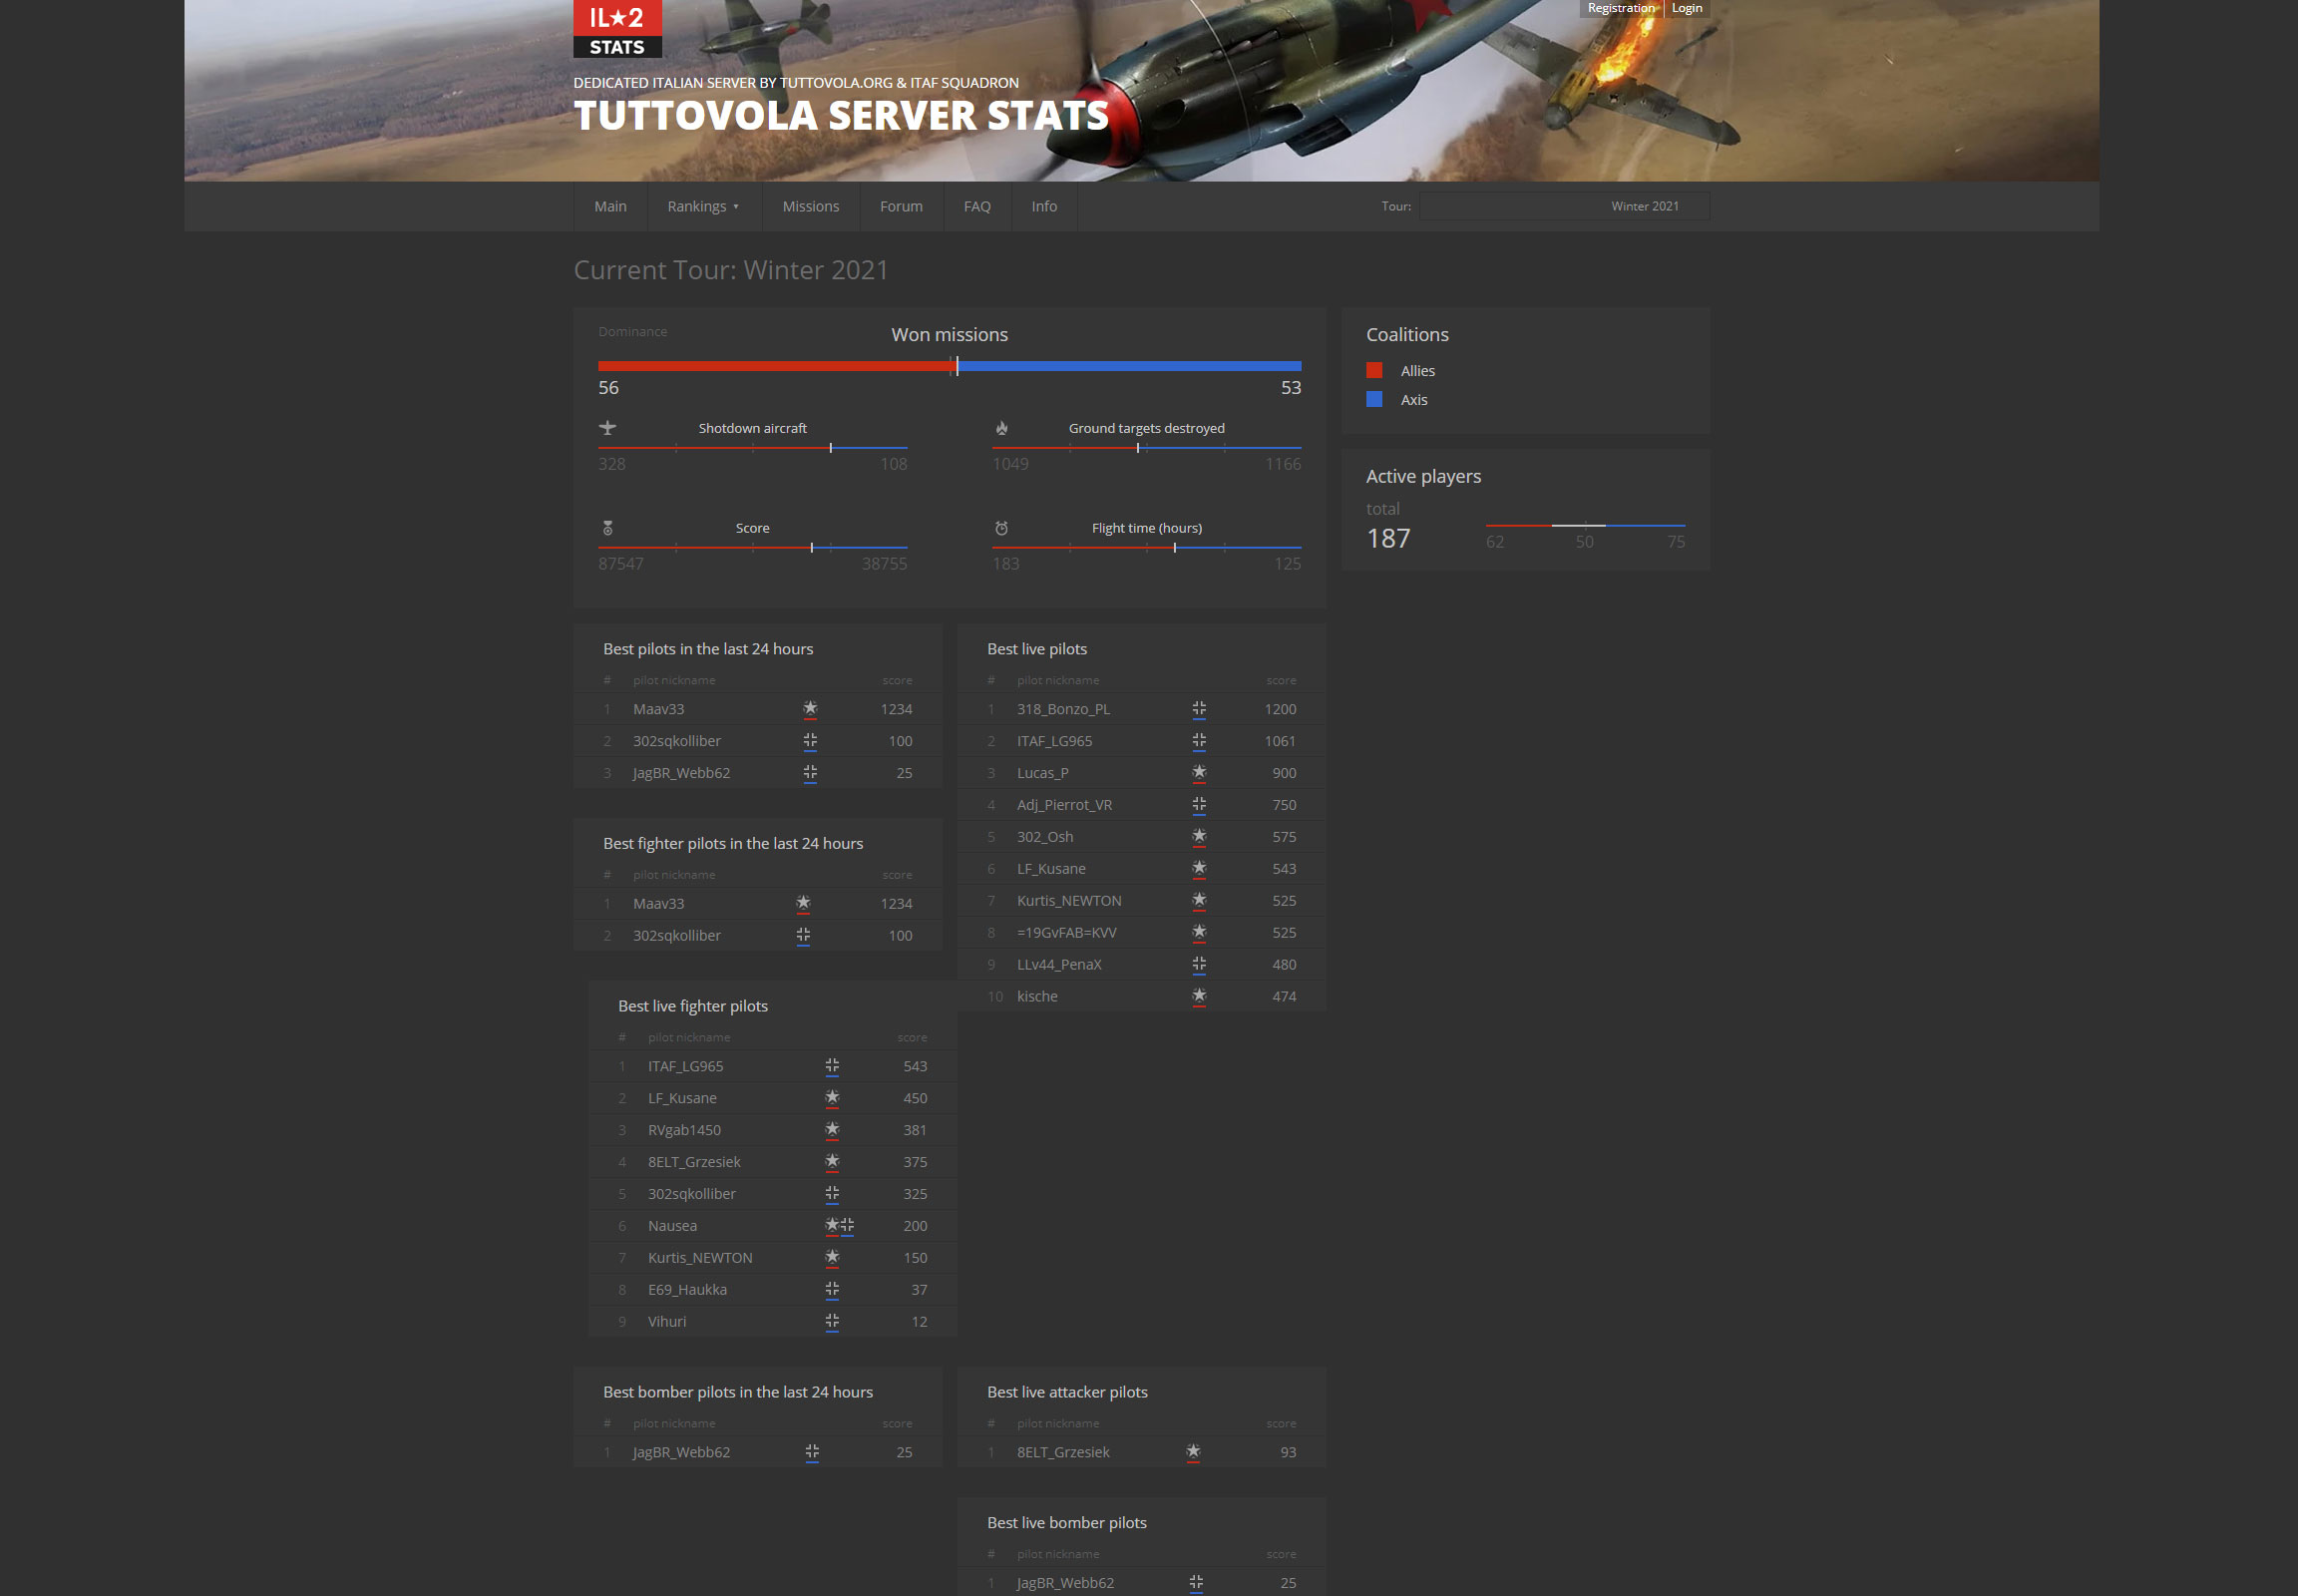Click the Score medal icon

607,528
